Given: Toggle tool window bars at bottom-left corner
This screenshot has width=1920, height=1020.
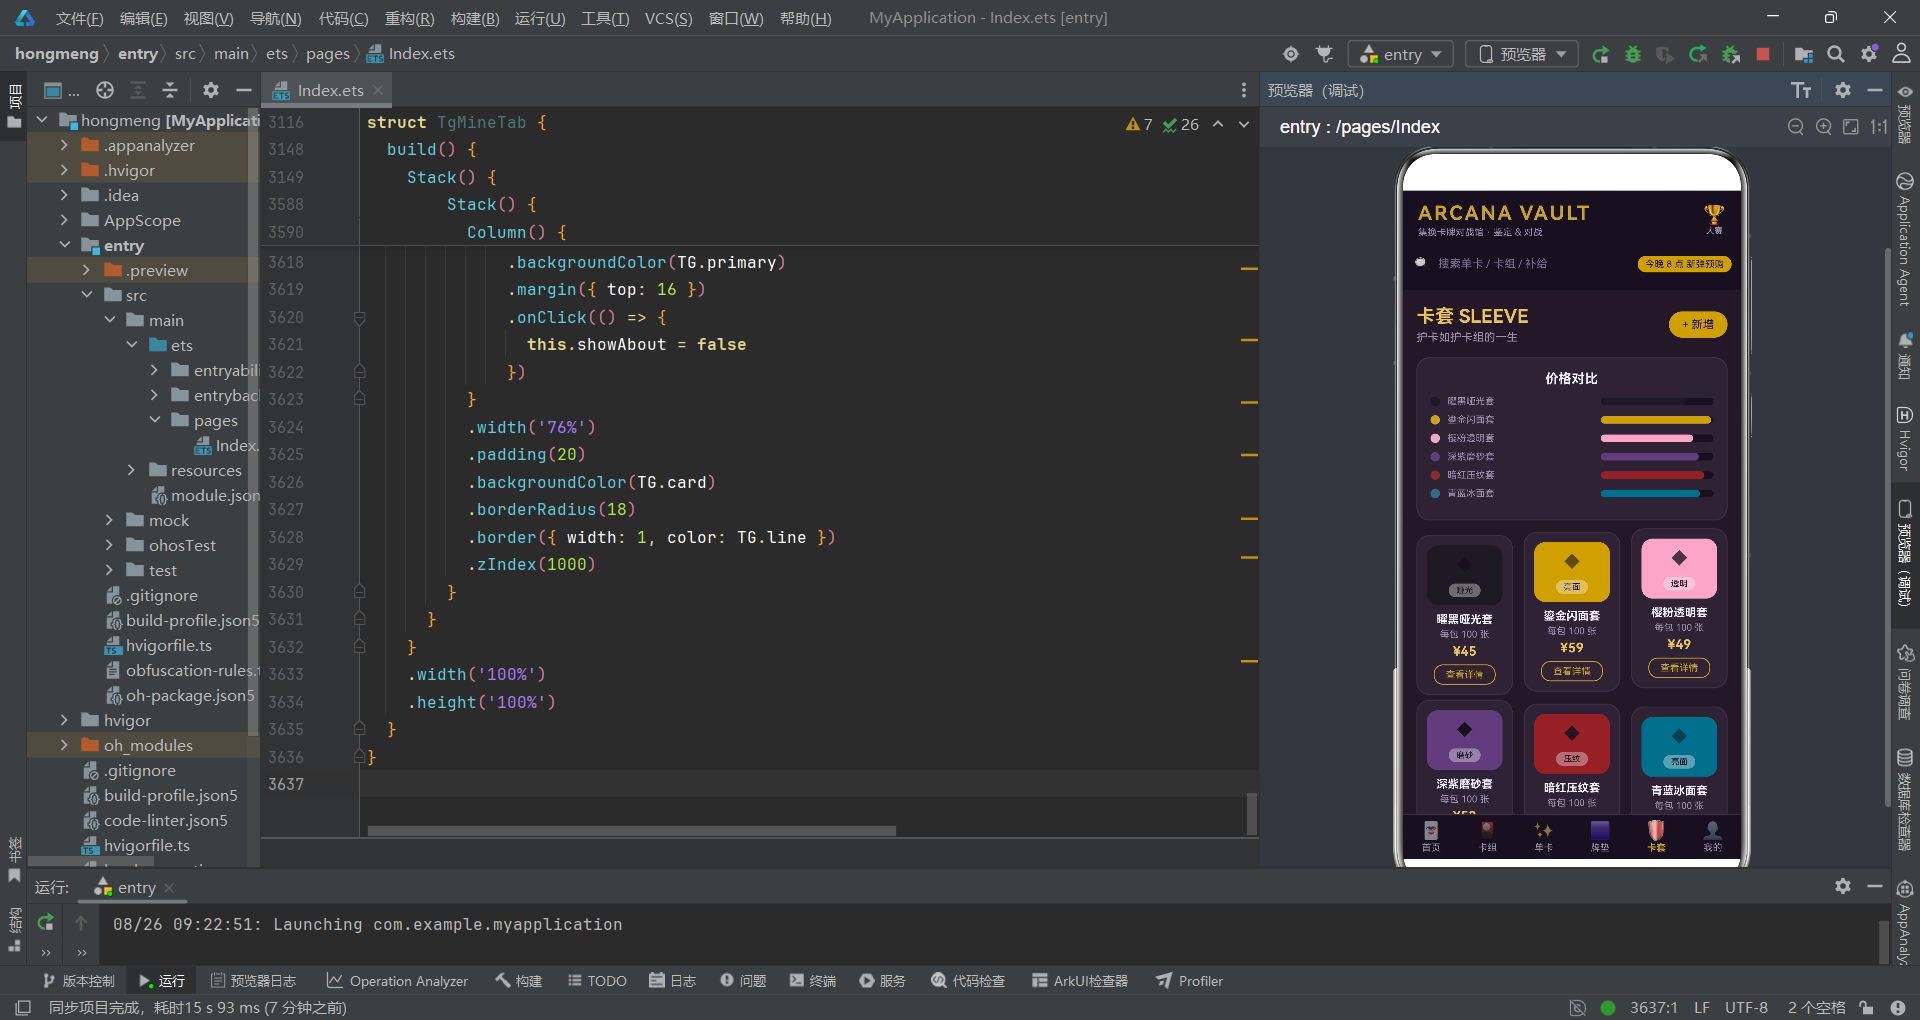Looking at the screenshot, I should tap(24, 1008).
